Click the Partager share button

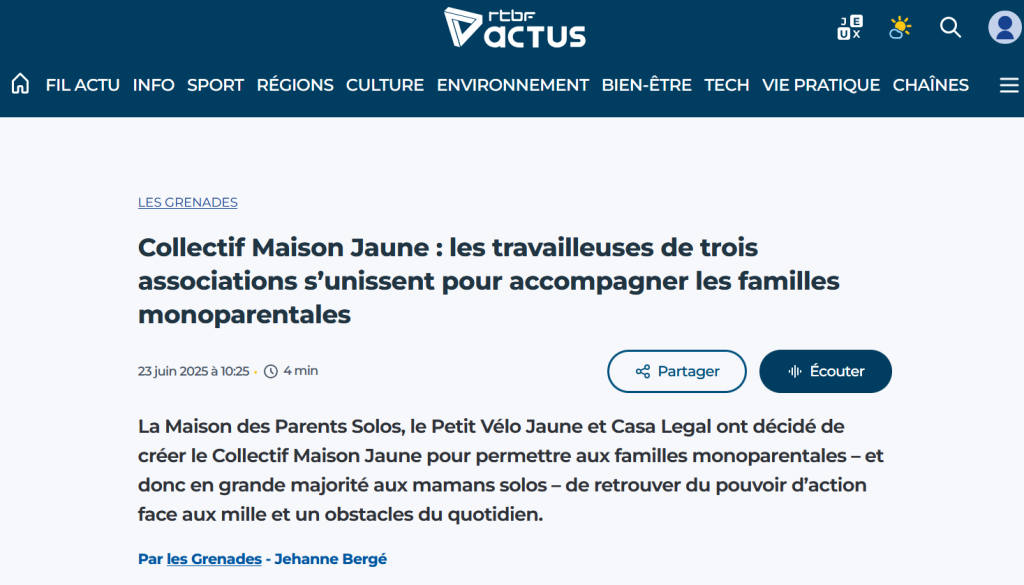[x=677, y=371]
